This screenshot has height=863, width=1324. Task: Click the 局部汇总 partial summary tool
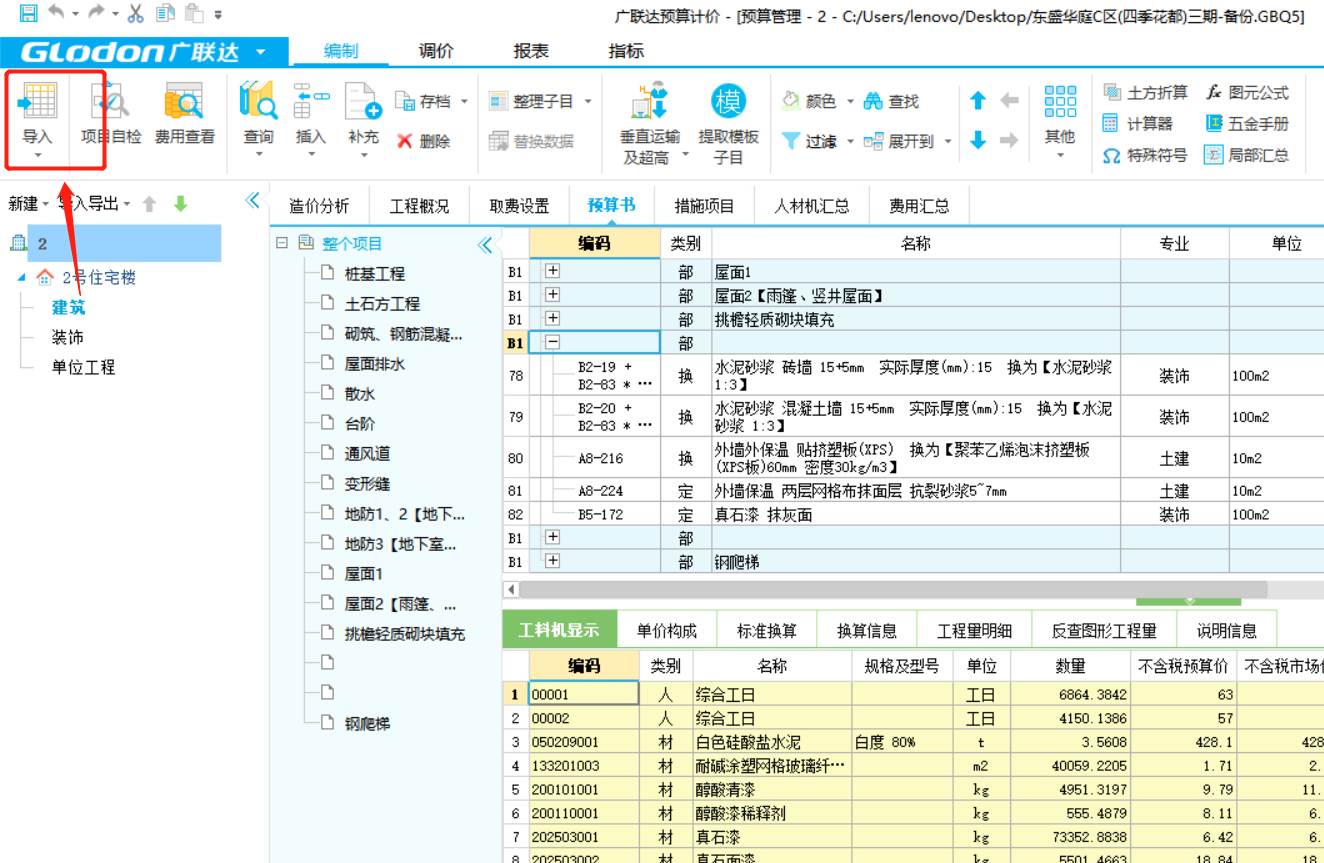pos(1247,156)
